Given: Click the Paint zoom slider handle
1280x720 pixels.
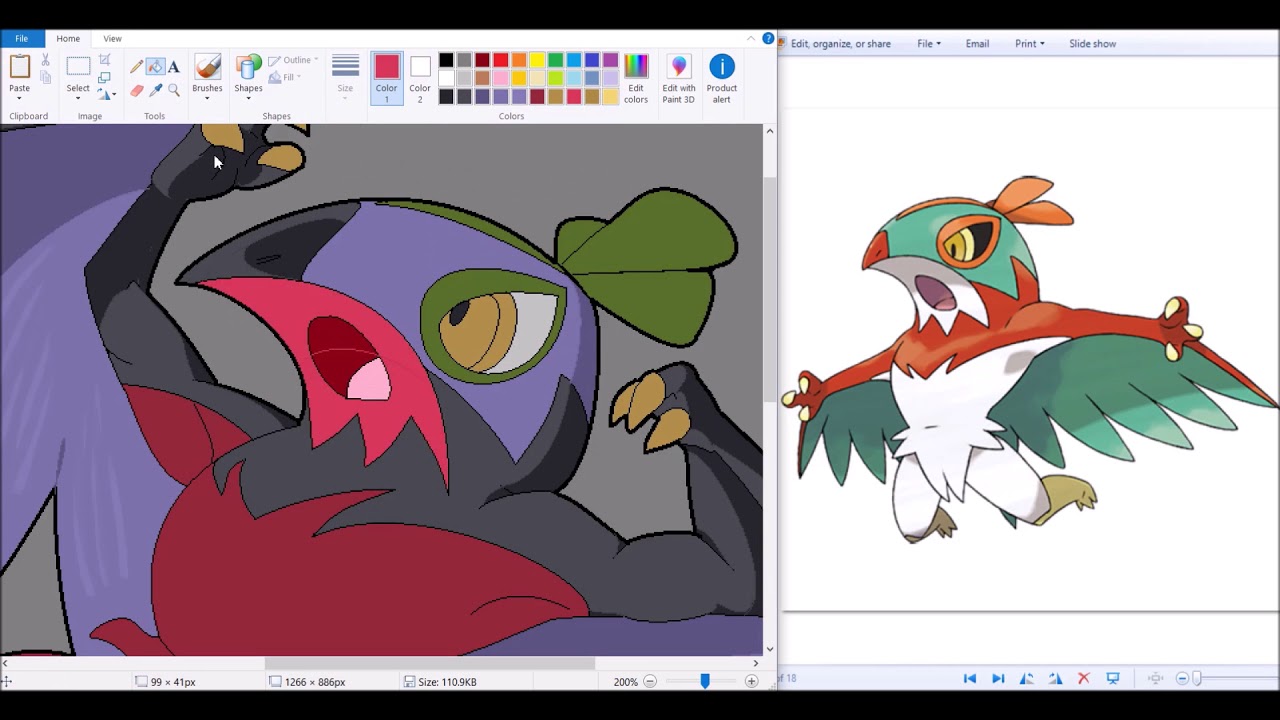Looking at the screenshot, I should coord(705,681).
